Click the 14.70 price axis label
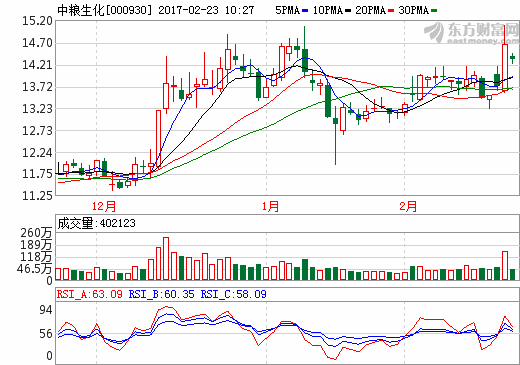The height and width of the screenshot is (365, 520). pos(37,43)
